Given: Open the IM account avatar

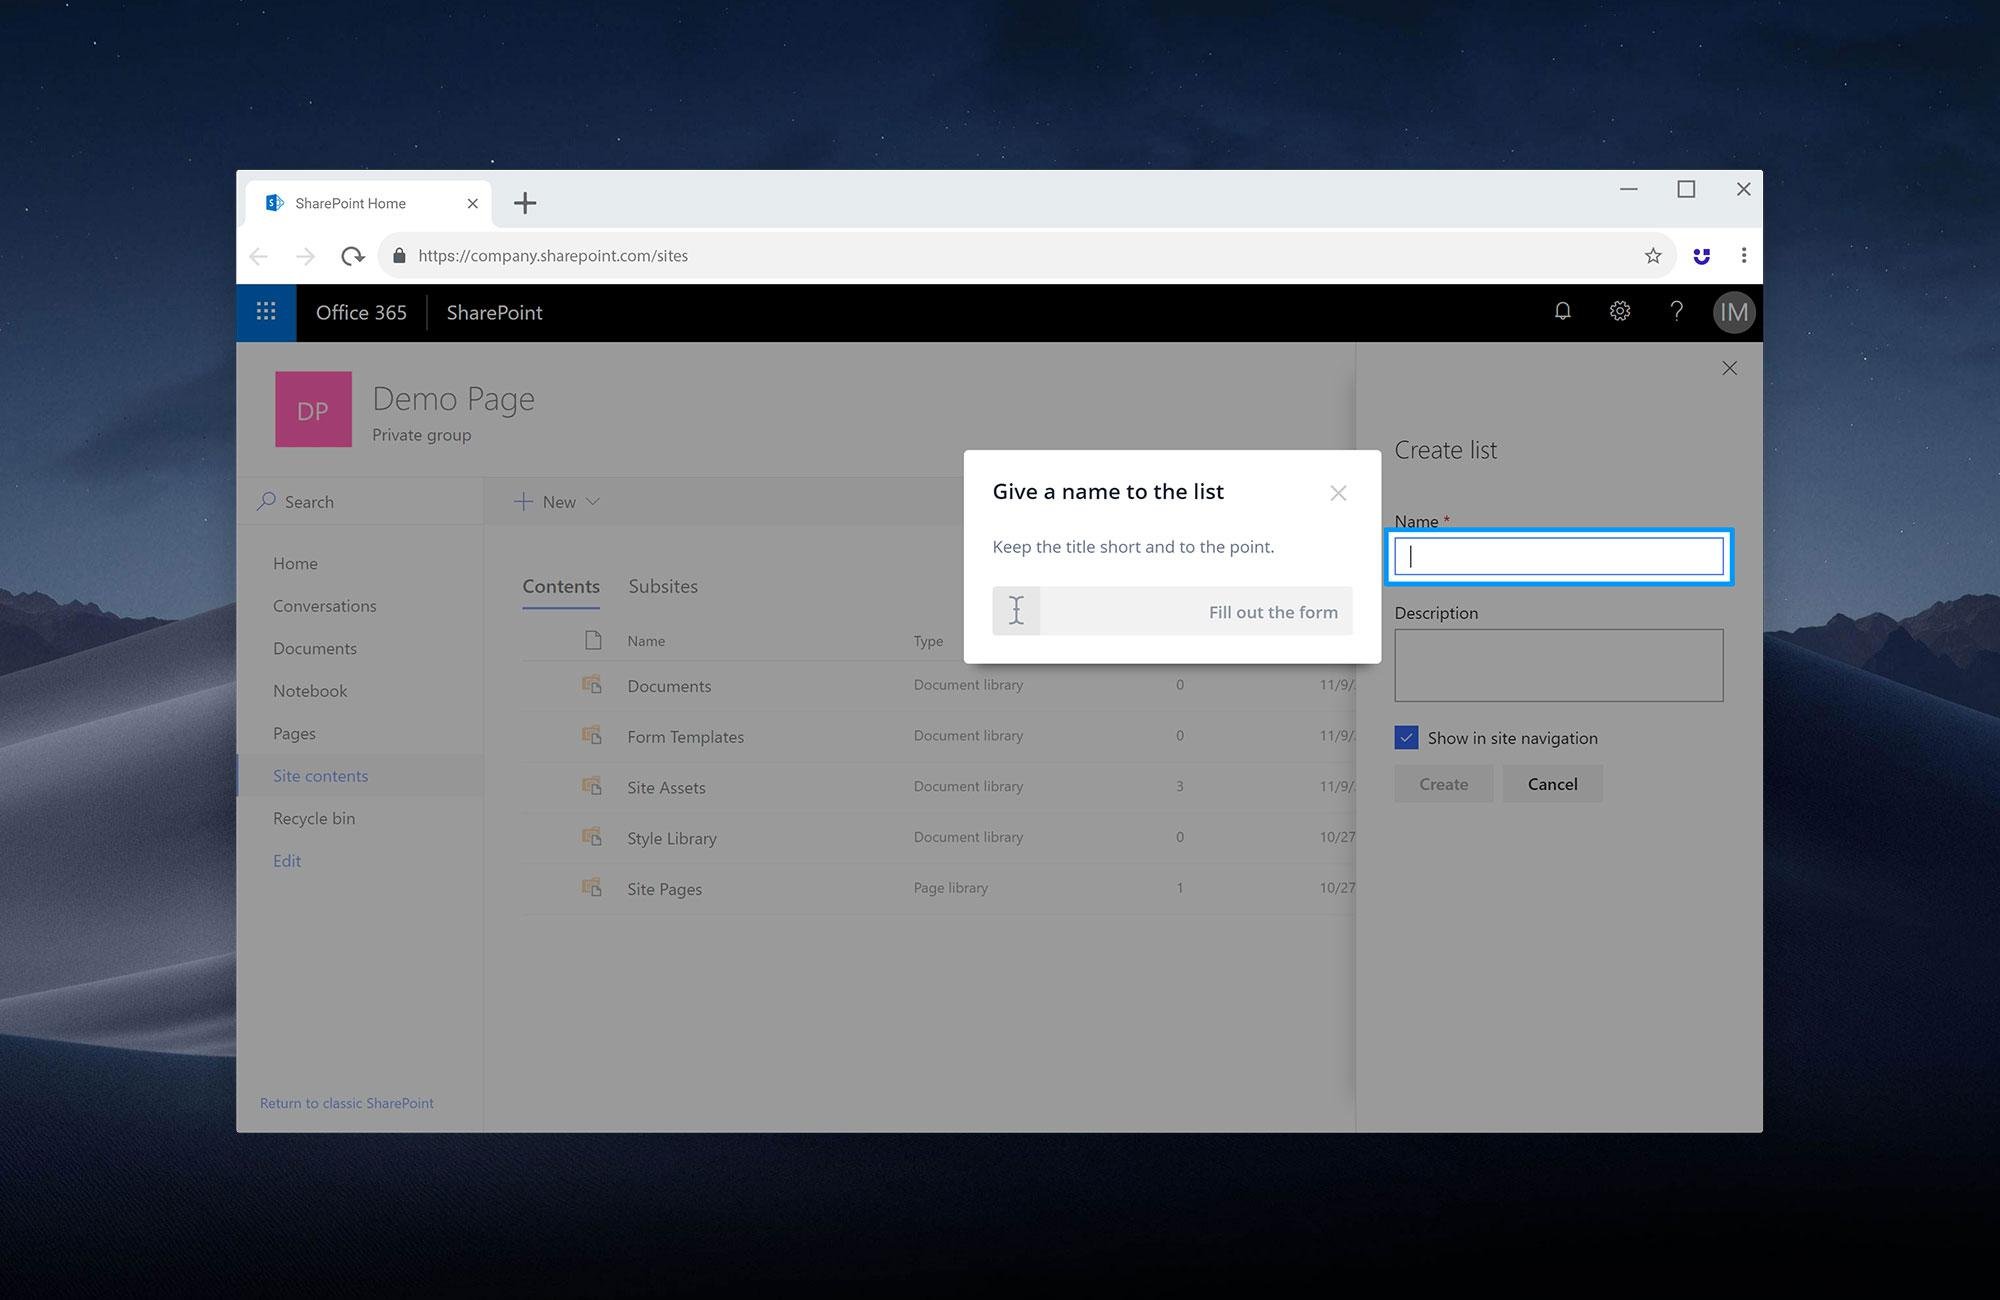Looking at the screenshot, I should [x=1733, y=313].
